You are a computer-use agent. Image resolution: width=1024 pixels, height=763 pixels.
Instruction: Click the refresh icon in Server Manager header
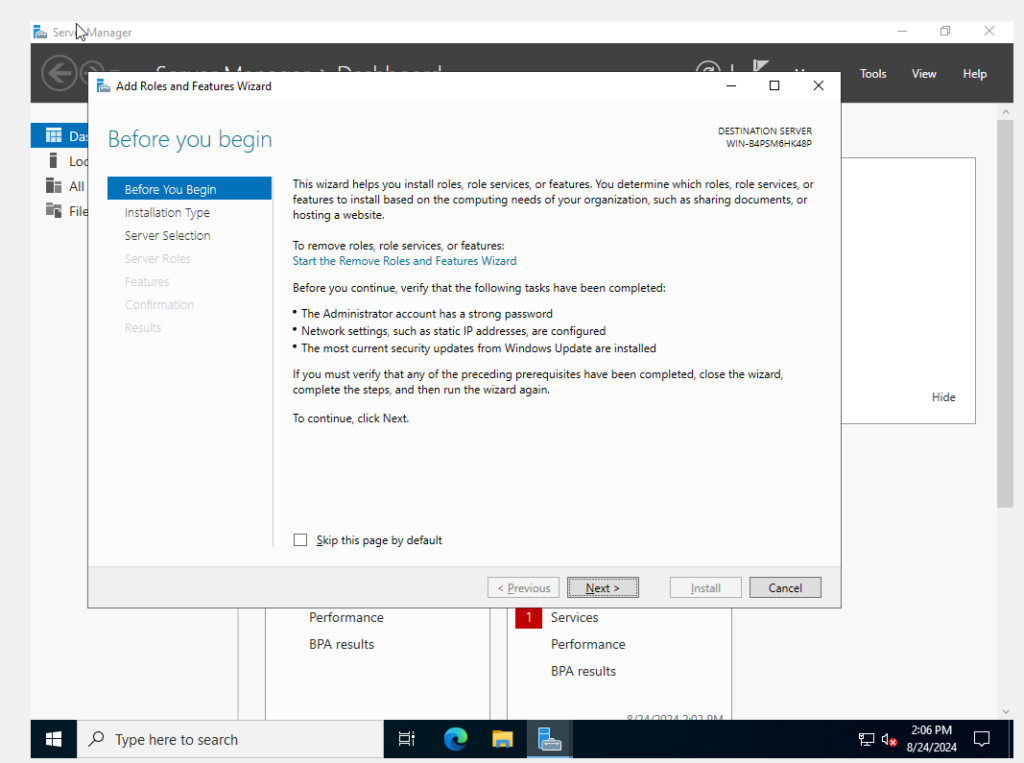click(x=708, y=67)
